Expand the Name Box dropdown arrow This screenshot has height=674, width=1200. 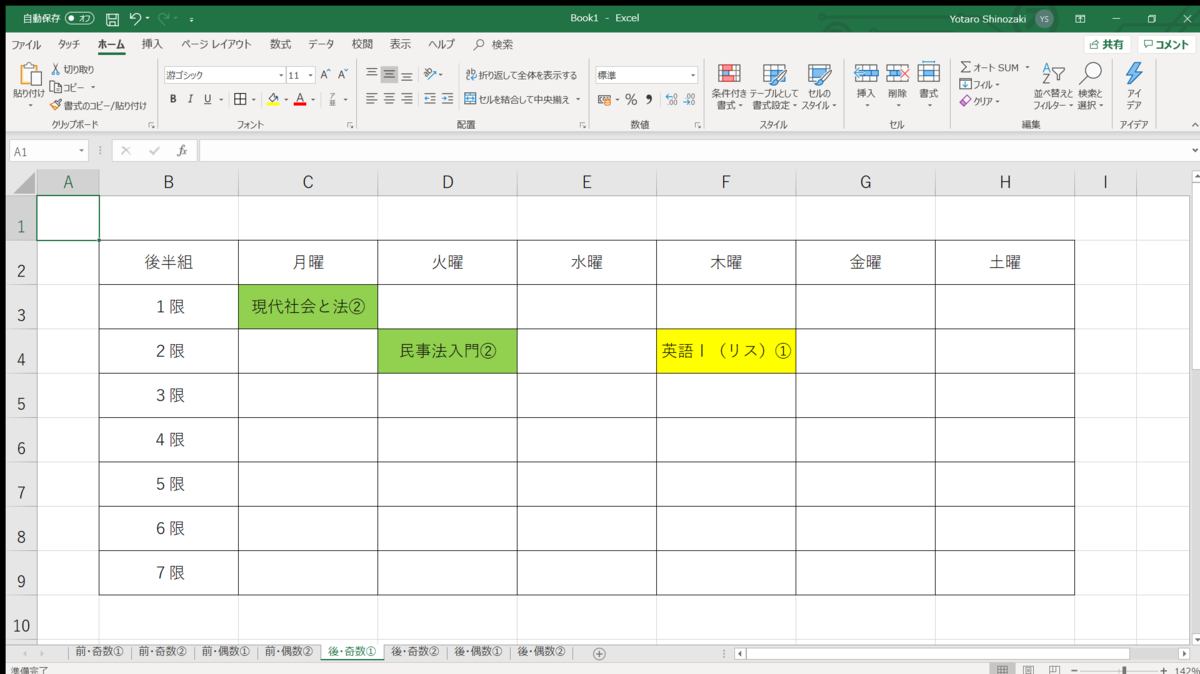coord(81,151)
